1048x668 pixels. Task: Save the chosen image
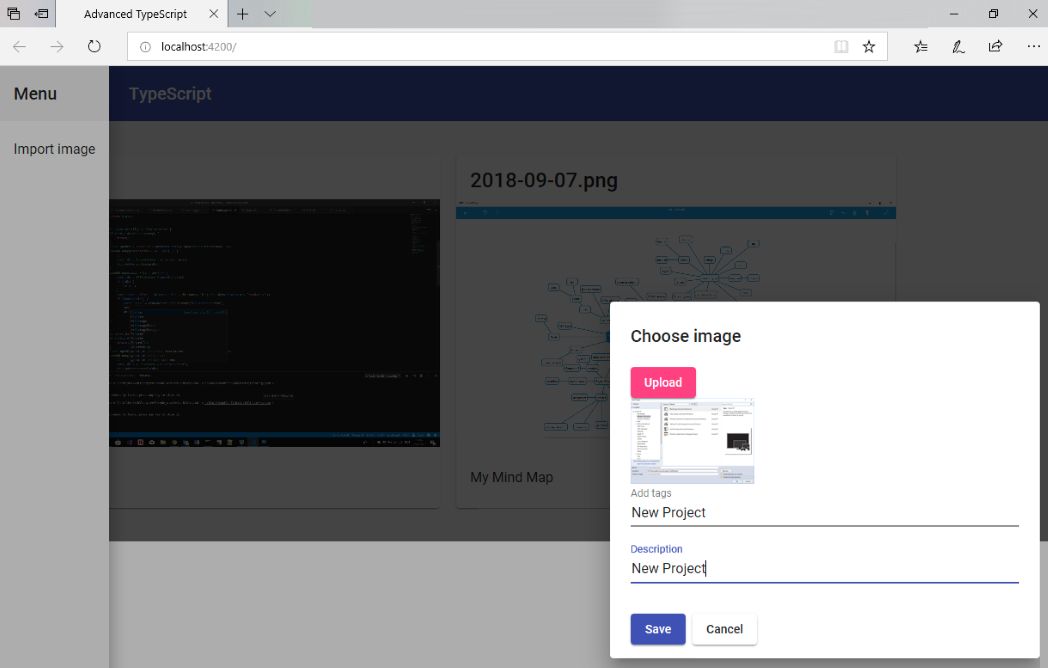pyautogui.click(x=657, y=629)
